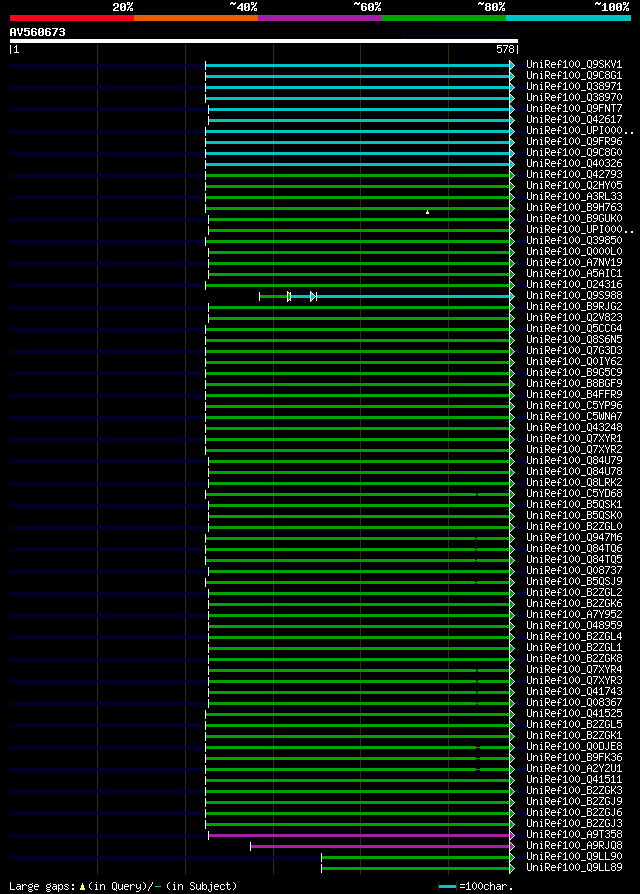The image size is (640, 894).
Task: Select the UniRef100_Q9S988 label
Action: (x=574, y=295)
